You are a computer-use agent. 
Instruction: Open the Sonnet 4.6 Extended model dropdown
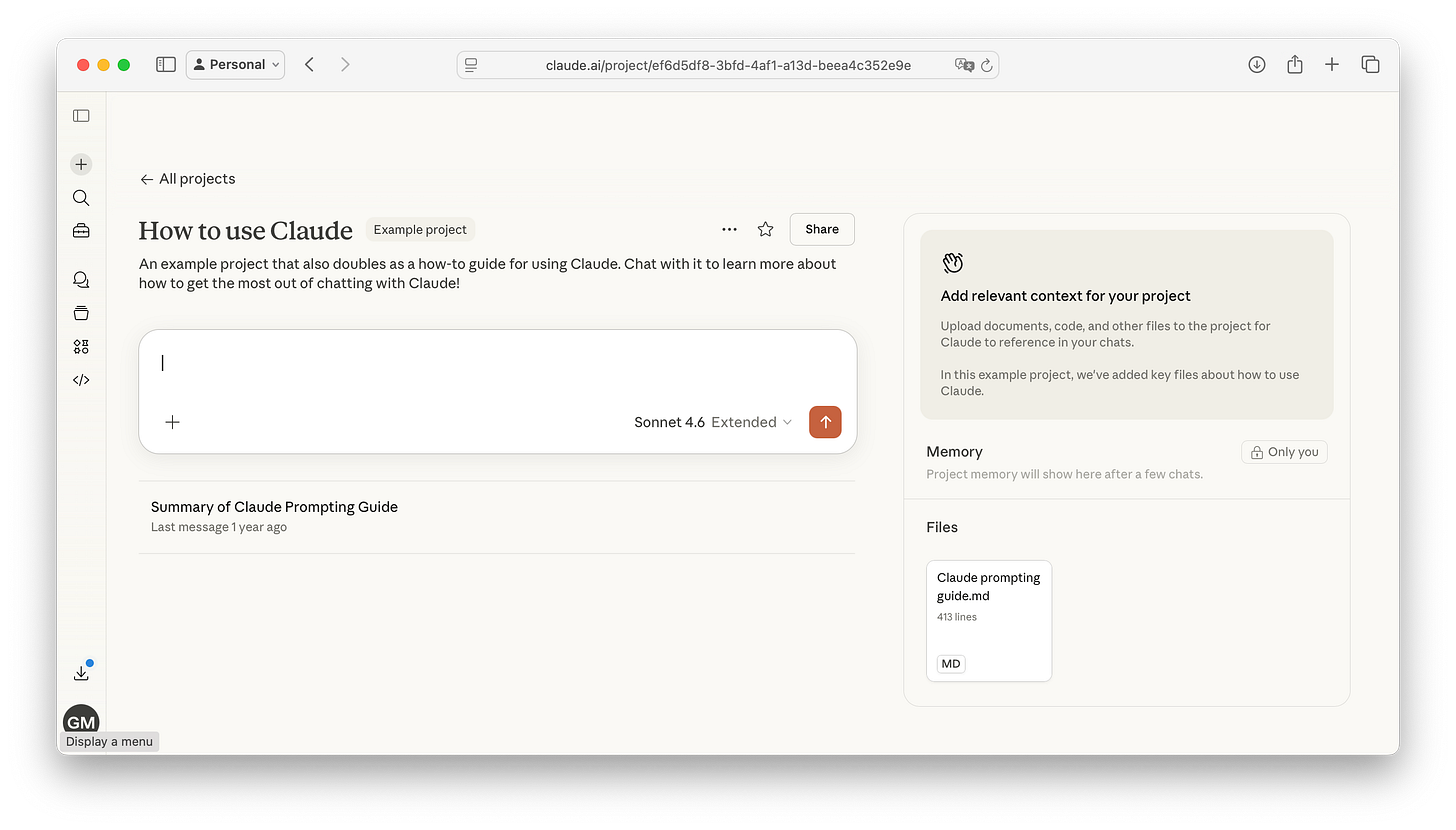point(713,422)
